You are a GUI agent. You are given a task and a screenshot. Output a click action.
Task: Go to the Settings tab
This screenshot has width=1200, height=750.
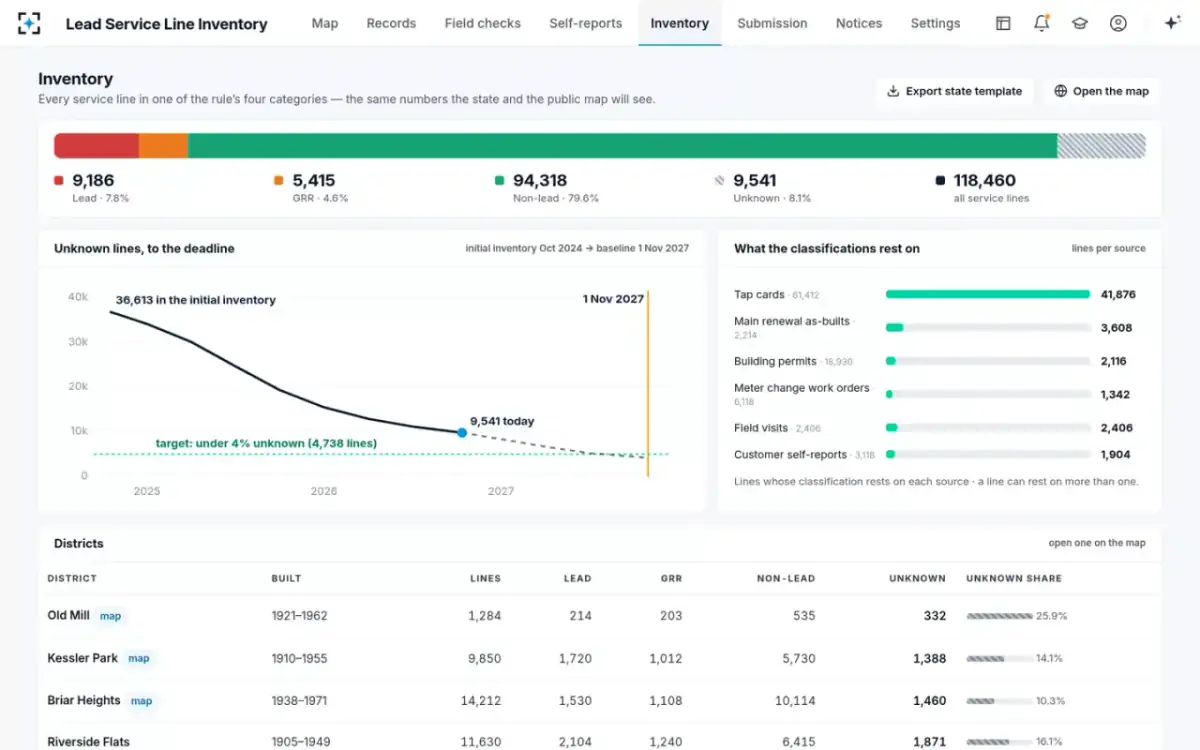(x=935, y=23)
